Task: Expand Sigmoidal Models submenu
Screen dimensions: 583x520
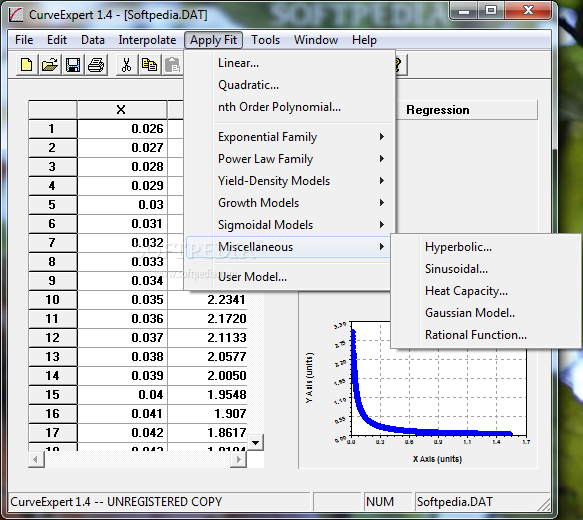Action: (x=289, y=225)
